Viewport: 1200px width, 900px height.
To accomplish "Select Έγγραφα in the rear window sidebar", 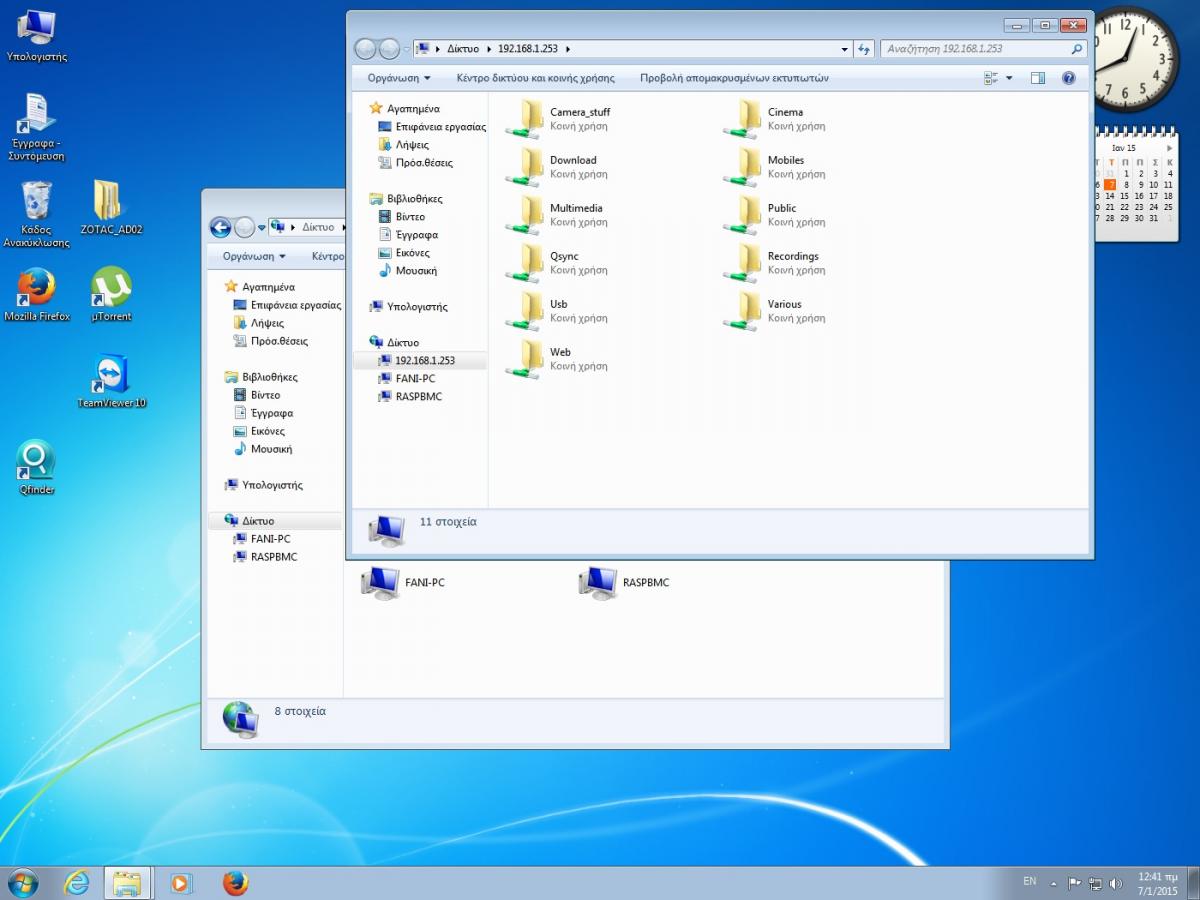I will tap(264, 413).
